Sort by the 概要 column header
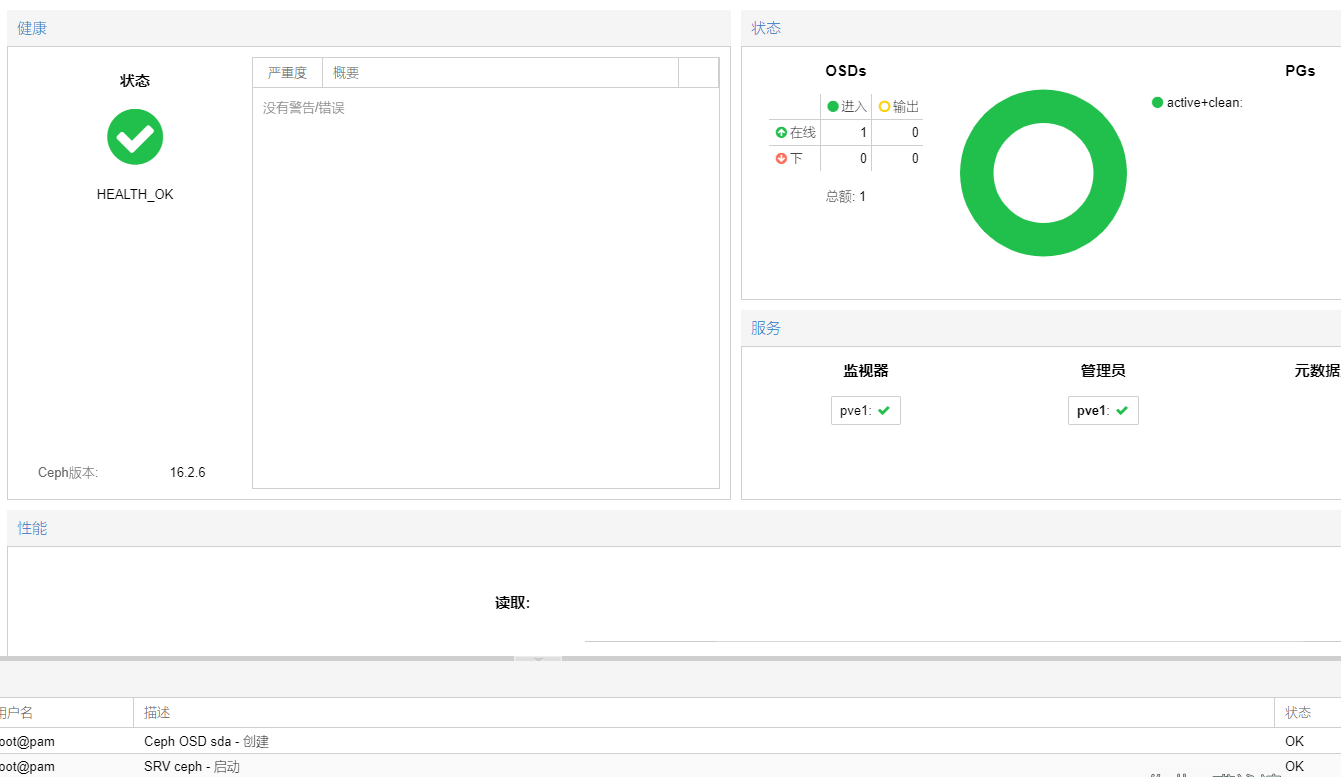Viewport: 1341px width, 777px height. [x=500, y=73]
